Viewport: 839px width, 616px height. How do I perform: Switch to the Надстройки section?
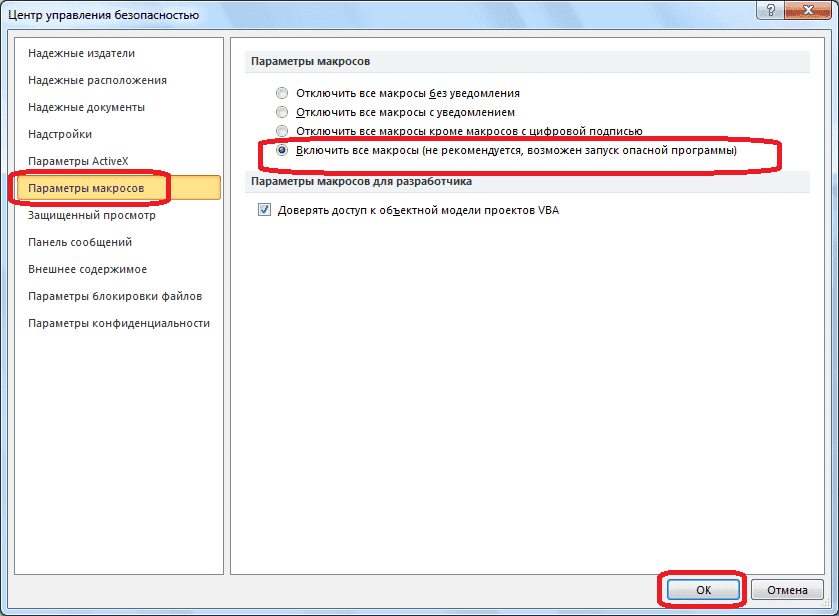pyautogui.click(x=61, y=134)
